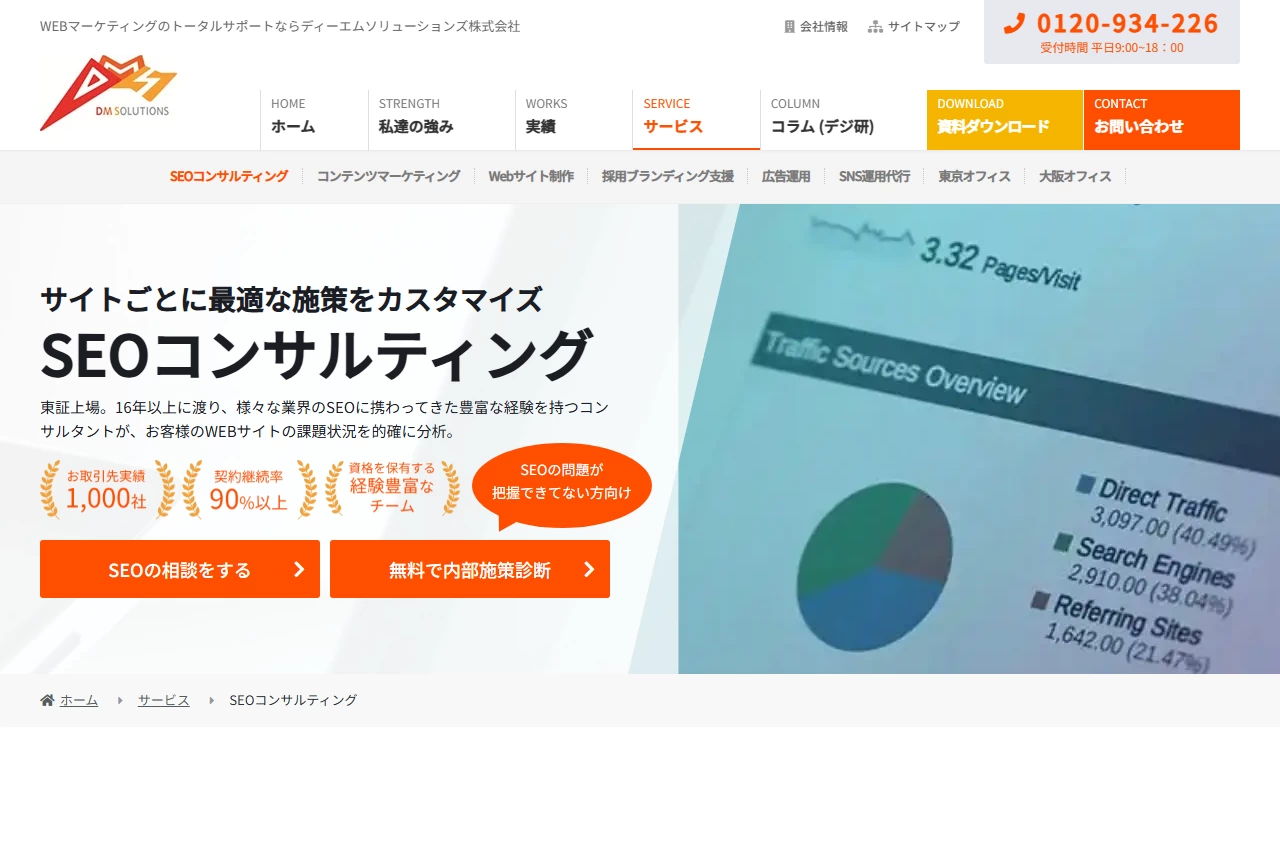Click the WEBマーケティングのトータルサポート tagline text
Image resolution: width=1280 pixels, height=860 pixels.
pos(280,26)
